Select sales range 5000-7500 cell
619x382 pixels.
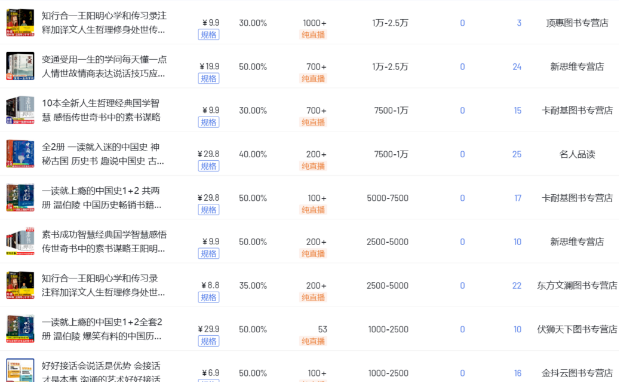click(x=388, y=198)
